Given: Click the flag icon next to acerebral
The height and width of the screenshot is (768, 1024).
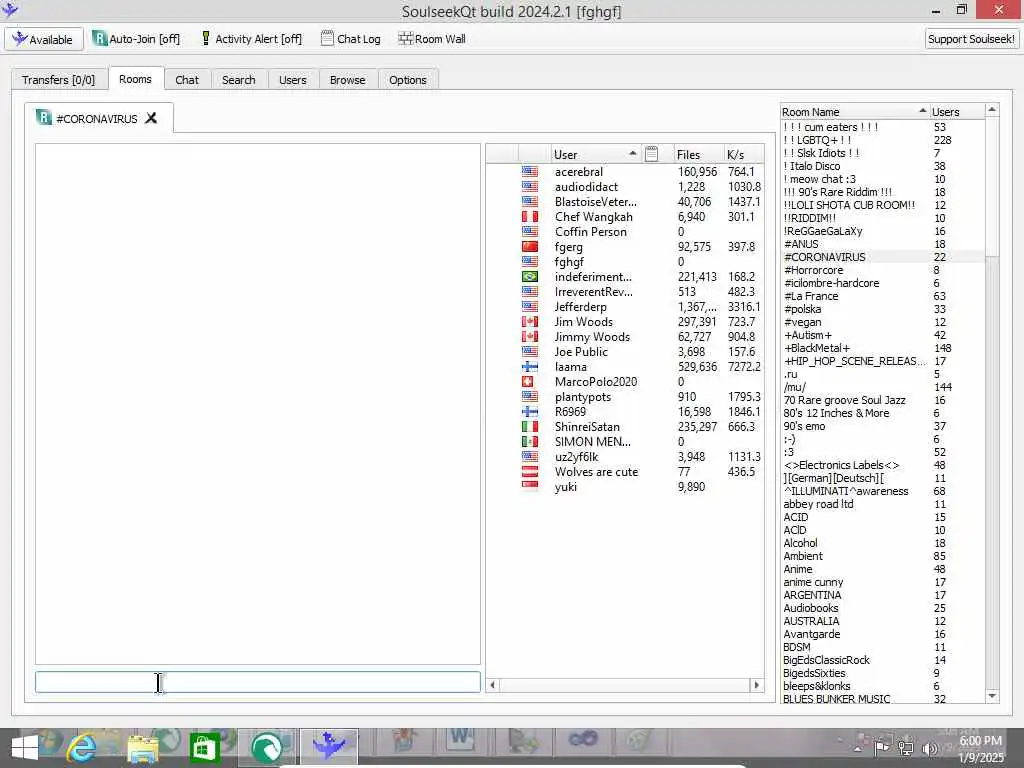Looking at the screenshot, I should (530, 172).
